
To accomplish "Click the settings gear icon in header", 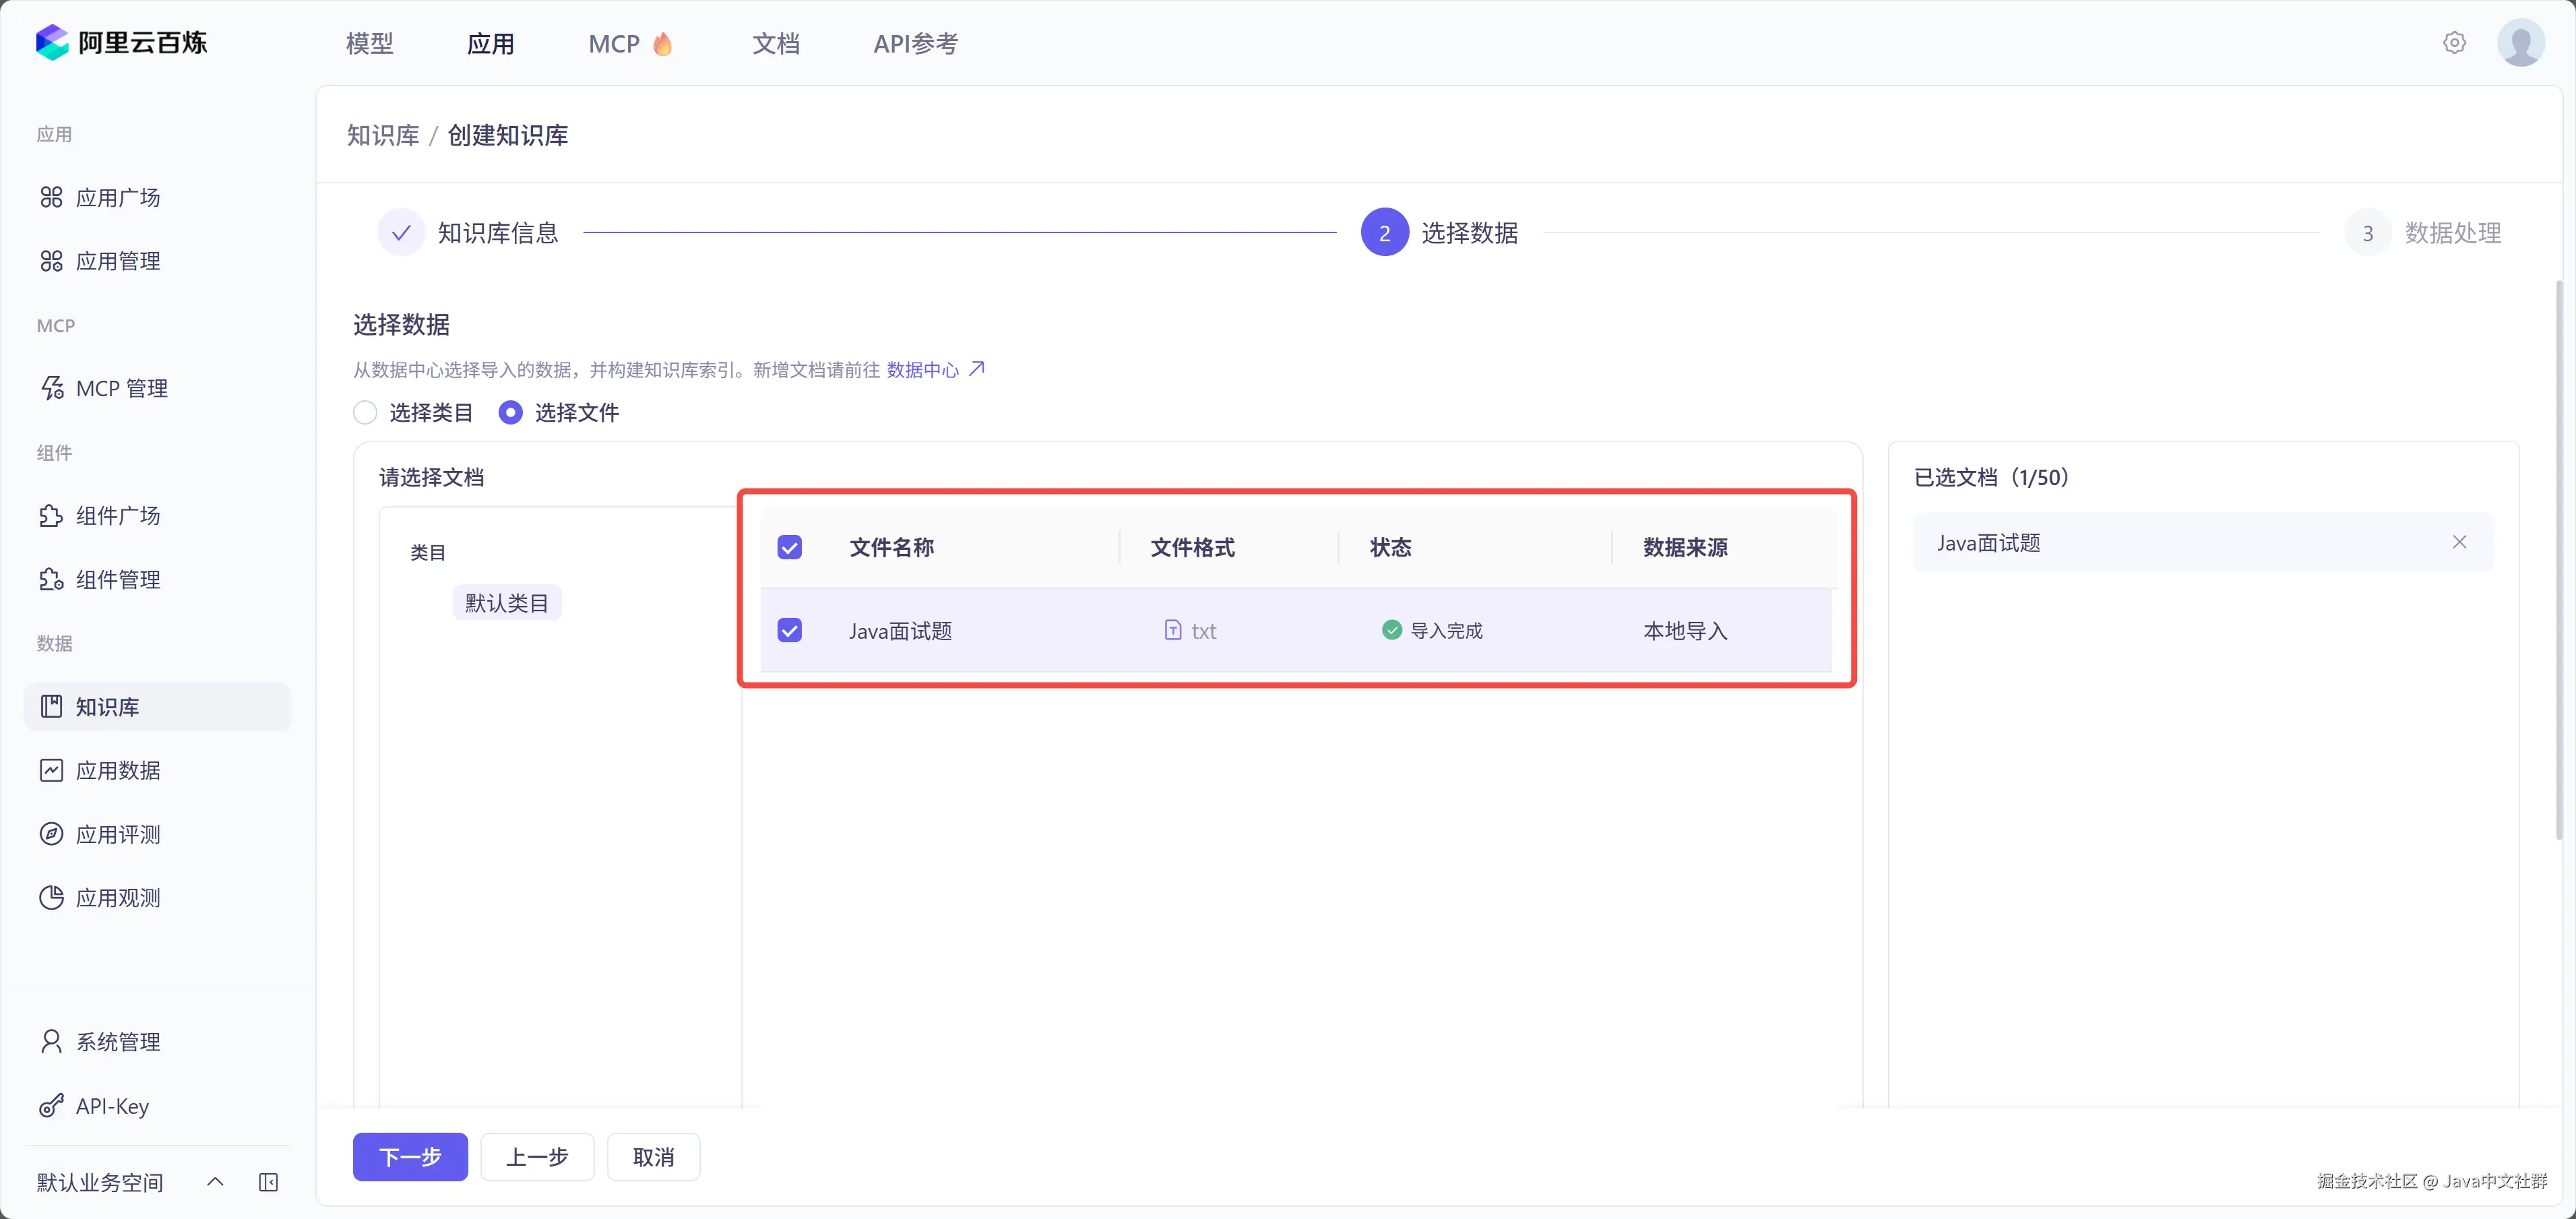I will [2454, 43].
